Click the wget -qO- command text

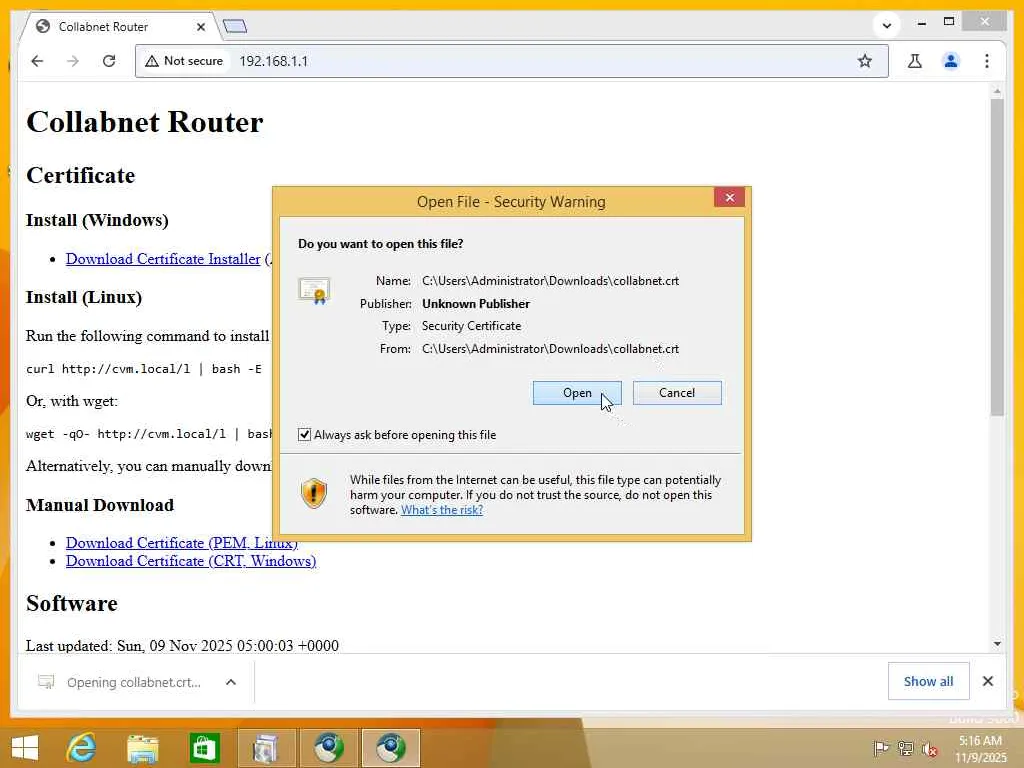tap(149, 434)
